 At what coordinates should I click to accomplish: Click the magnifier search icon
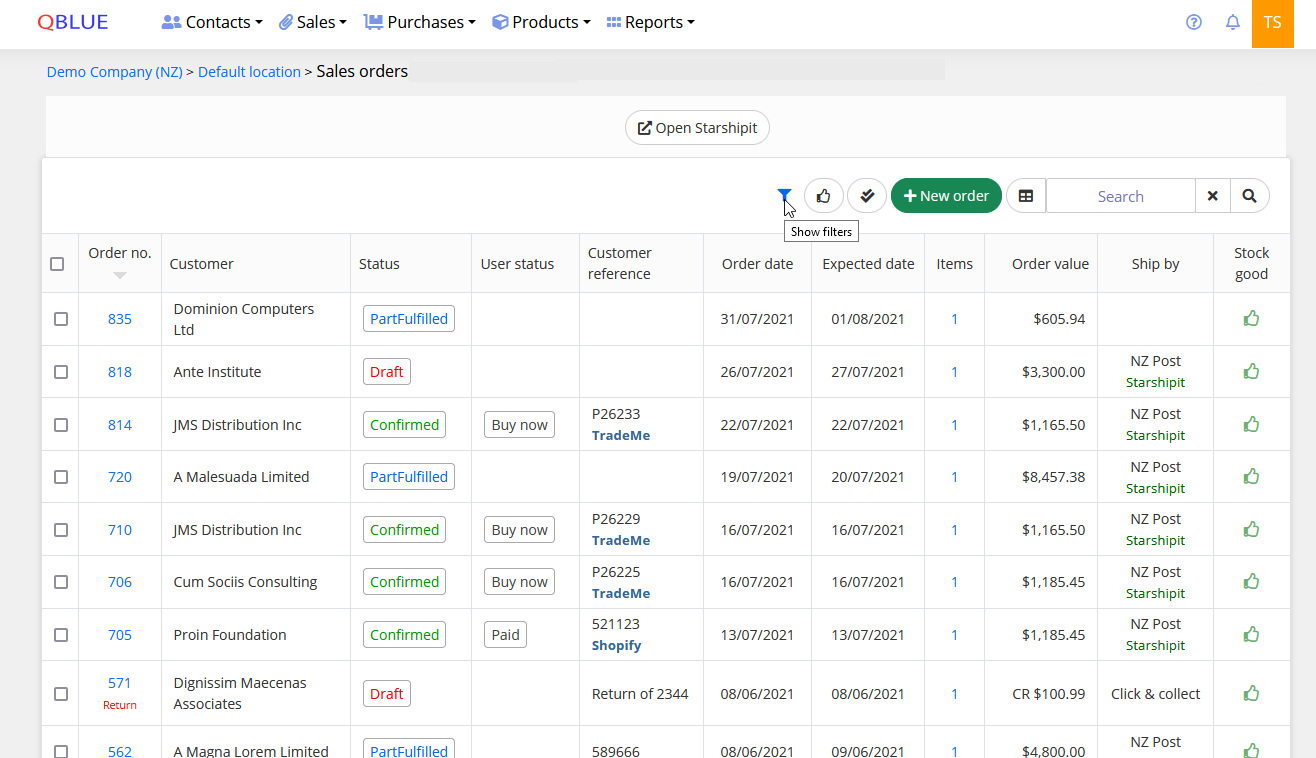pos(1249,196)
